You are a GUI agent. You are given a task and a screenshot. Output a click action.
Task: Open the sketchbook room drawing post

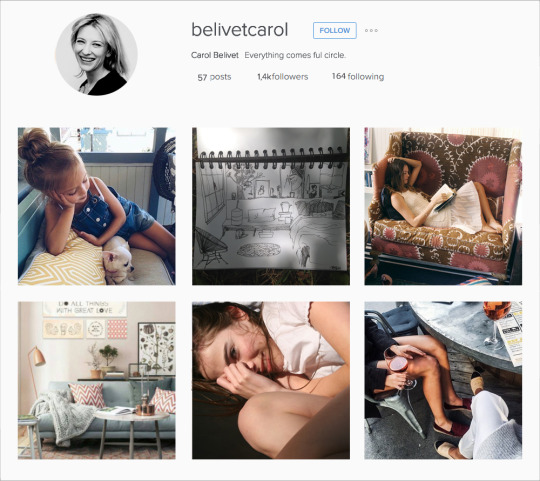pyautogui.click(x=271, y=206)
